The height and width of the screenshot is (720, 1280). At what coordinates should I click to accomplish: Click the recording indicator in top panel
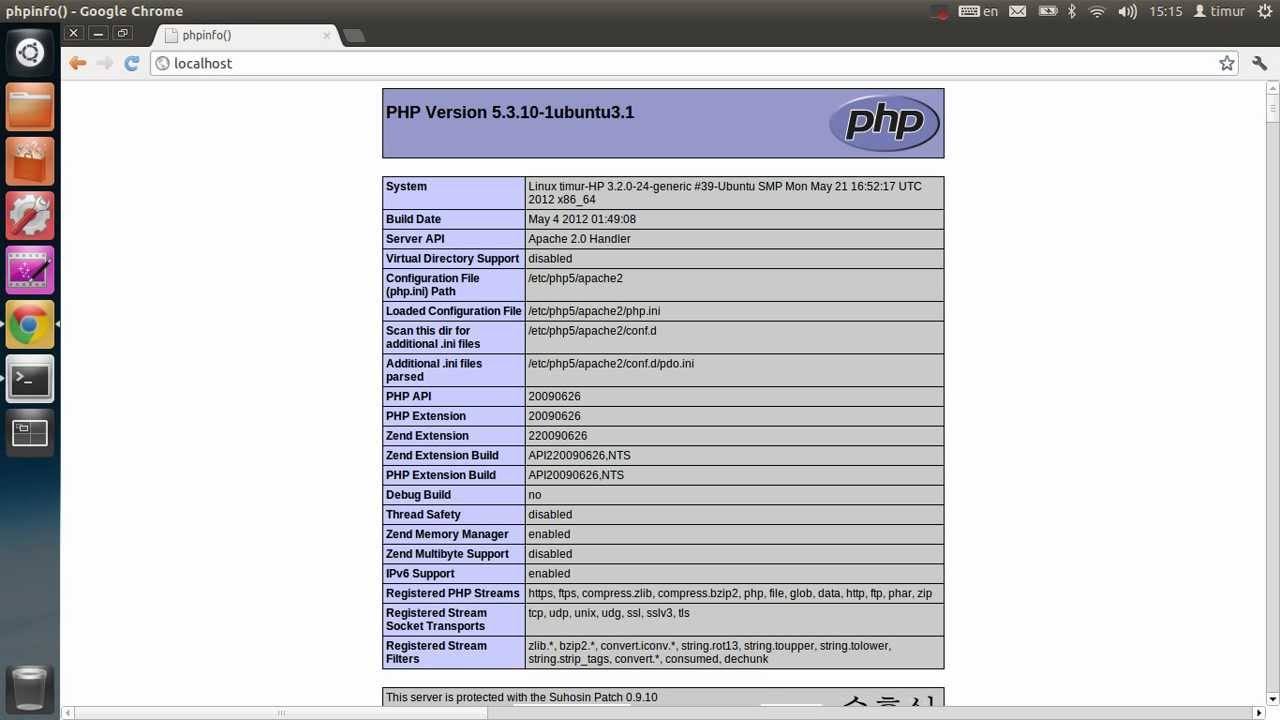(939, 11)
